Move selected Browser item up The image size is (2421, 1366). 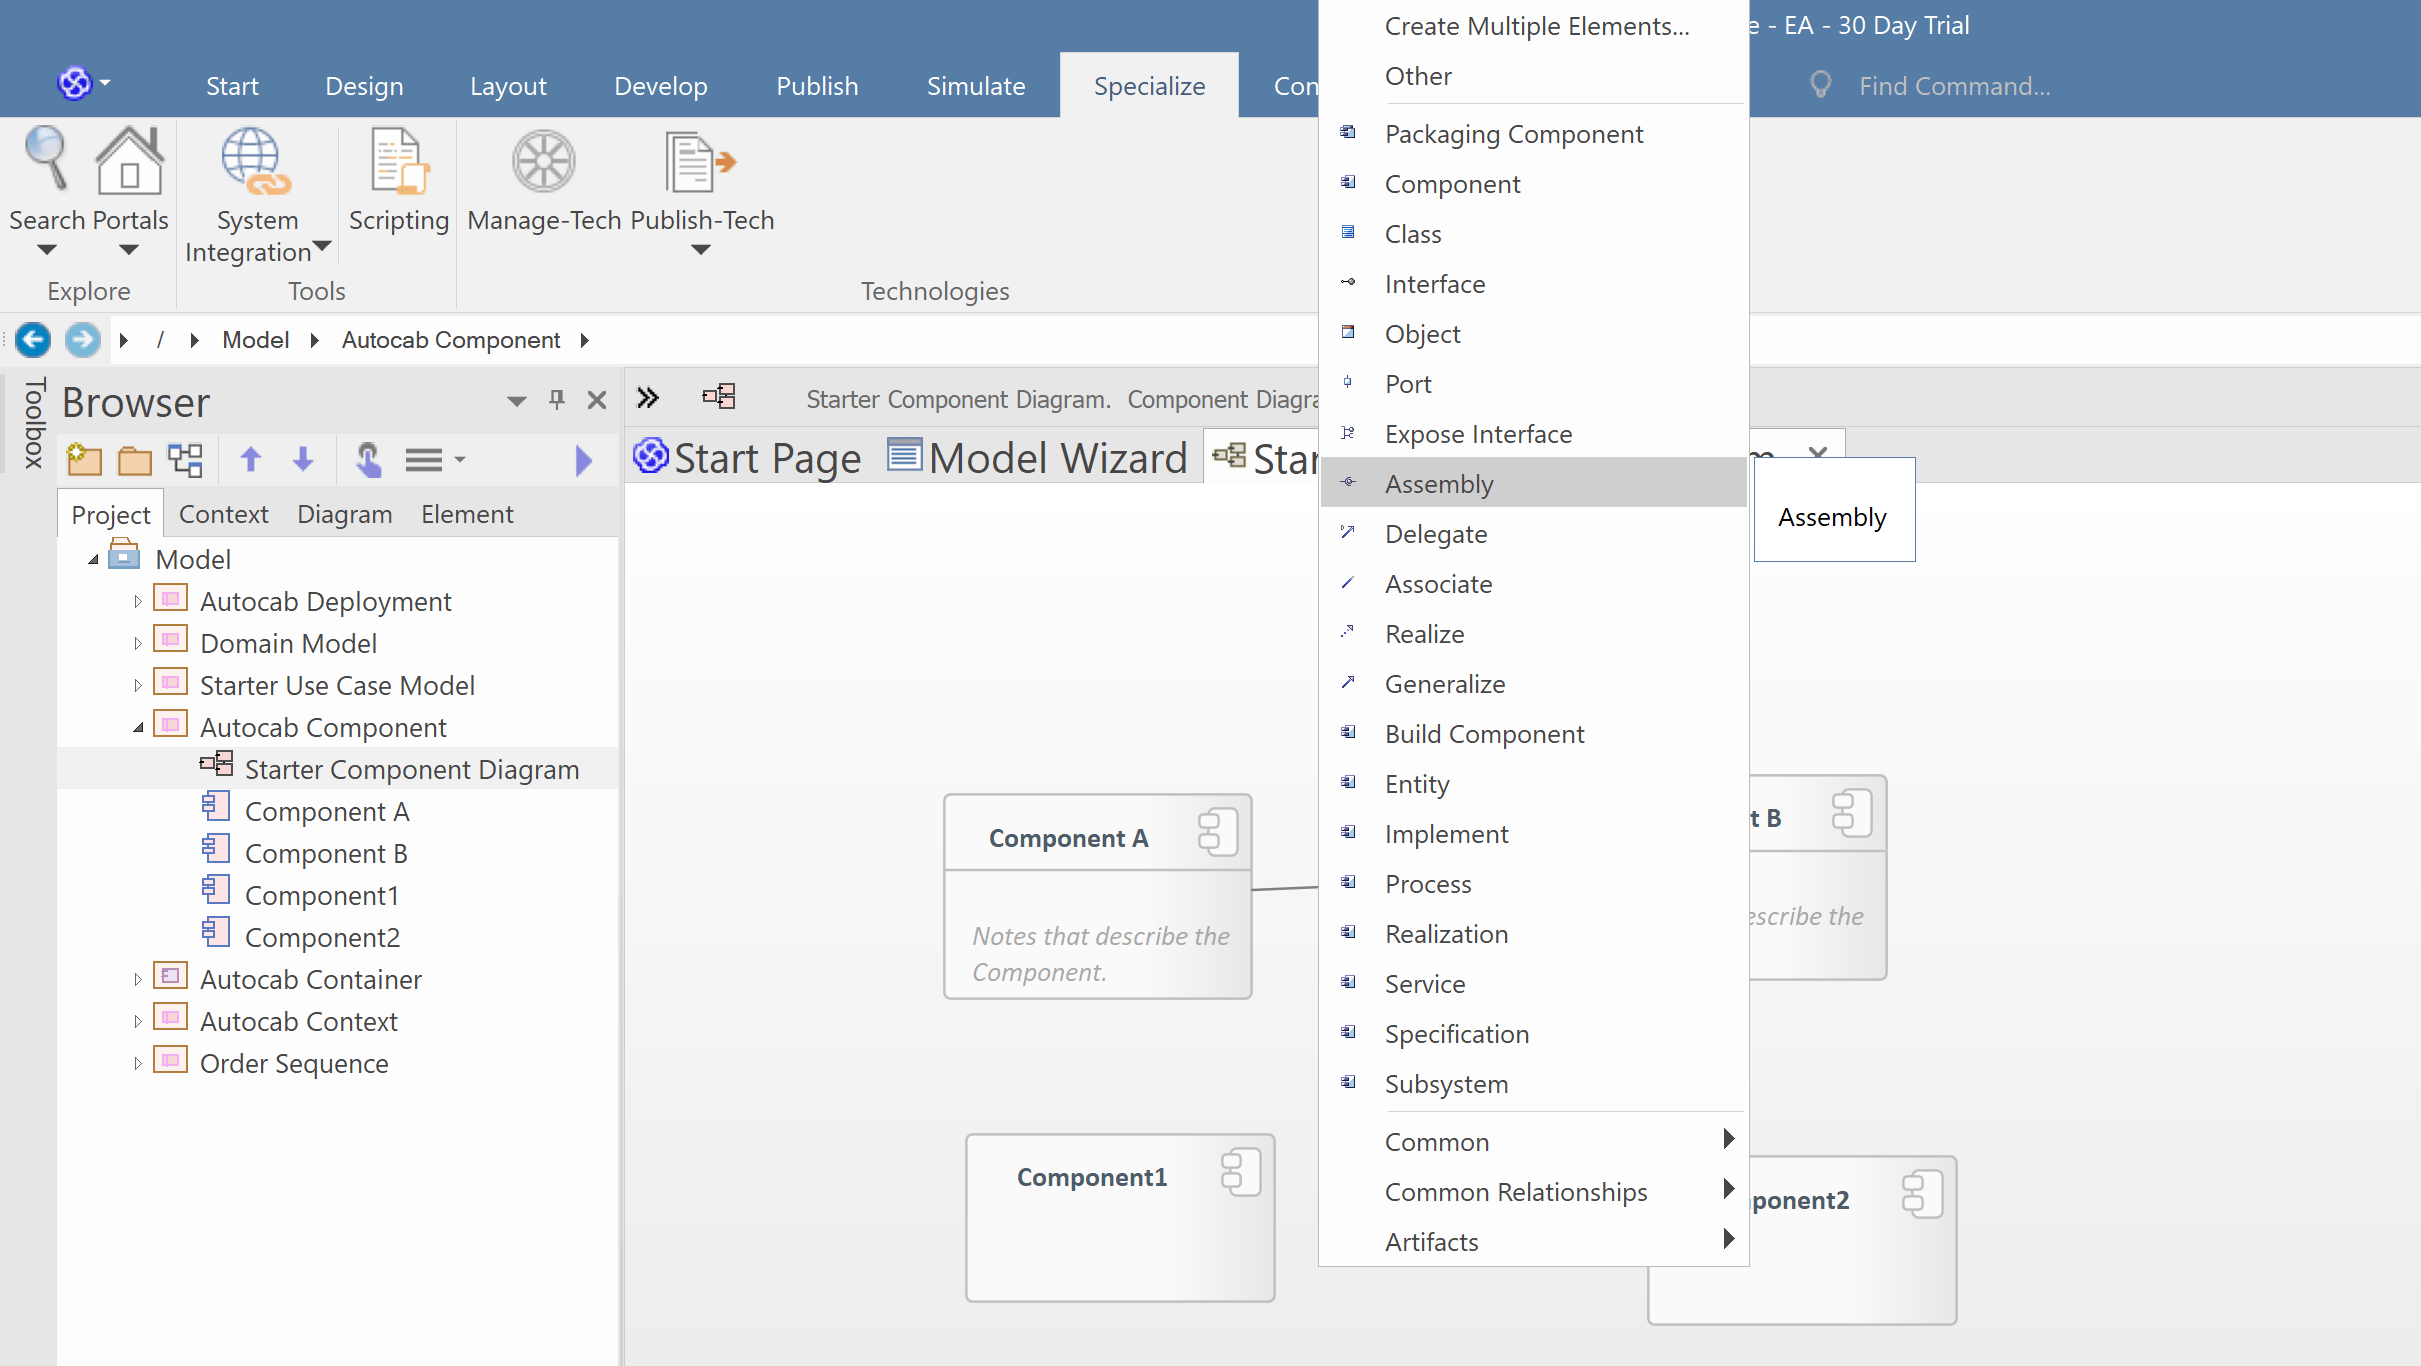[251, 459]
